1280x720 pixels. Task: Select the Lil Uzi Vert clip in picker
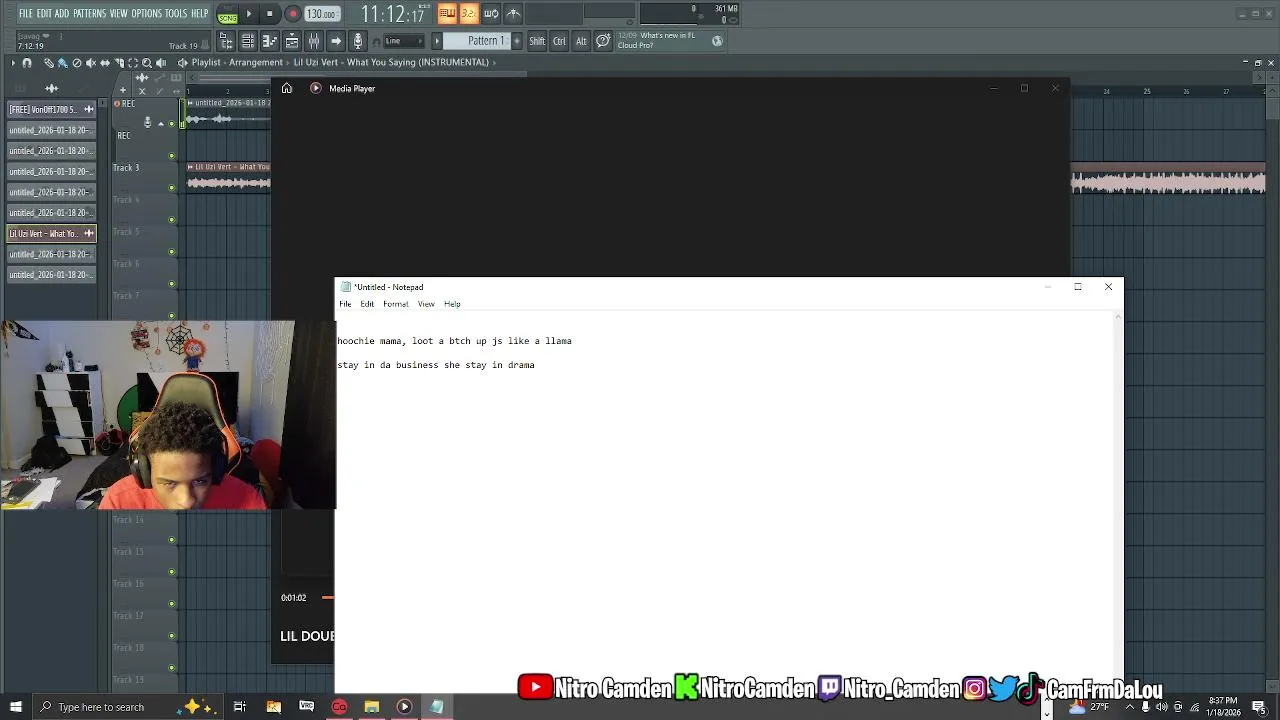pyautogui.click(x=51, y=234)
